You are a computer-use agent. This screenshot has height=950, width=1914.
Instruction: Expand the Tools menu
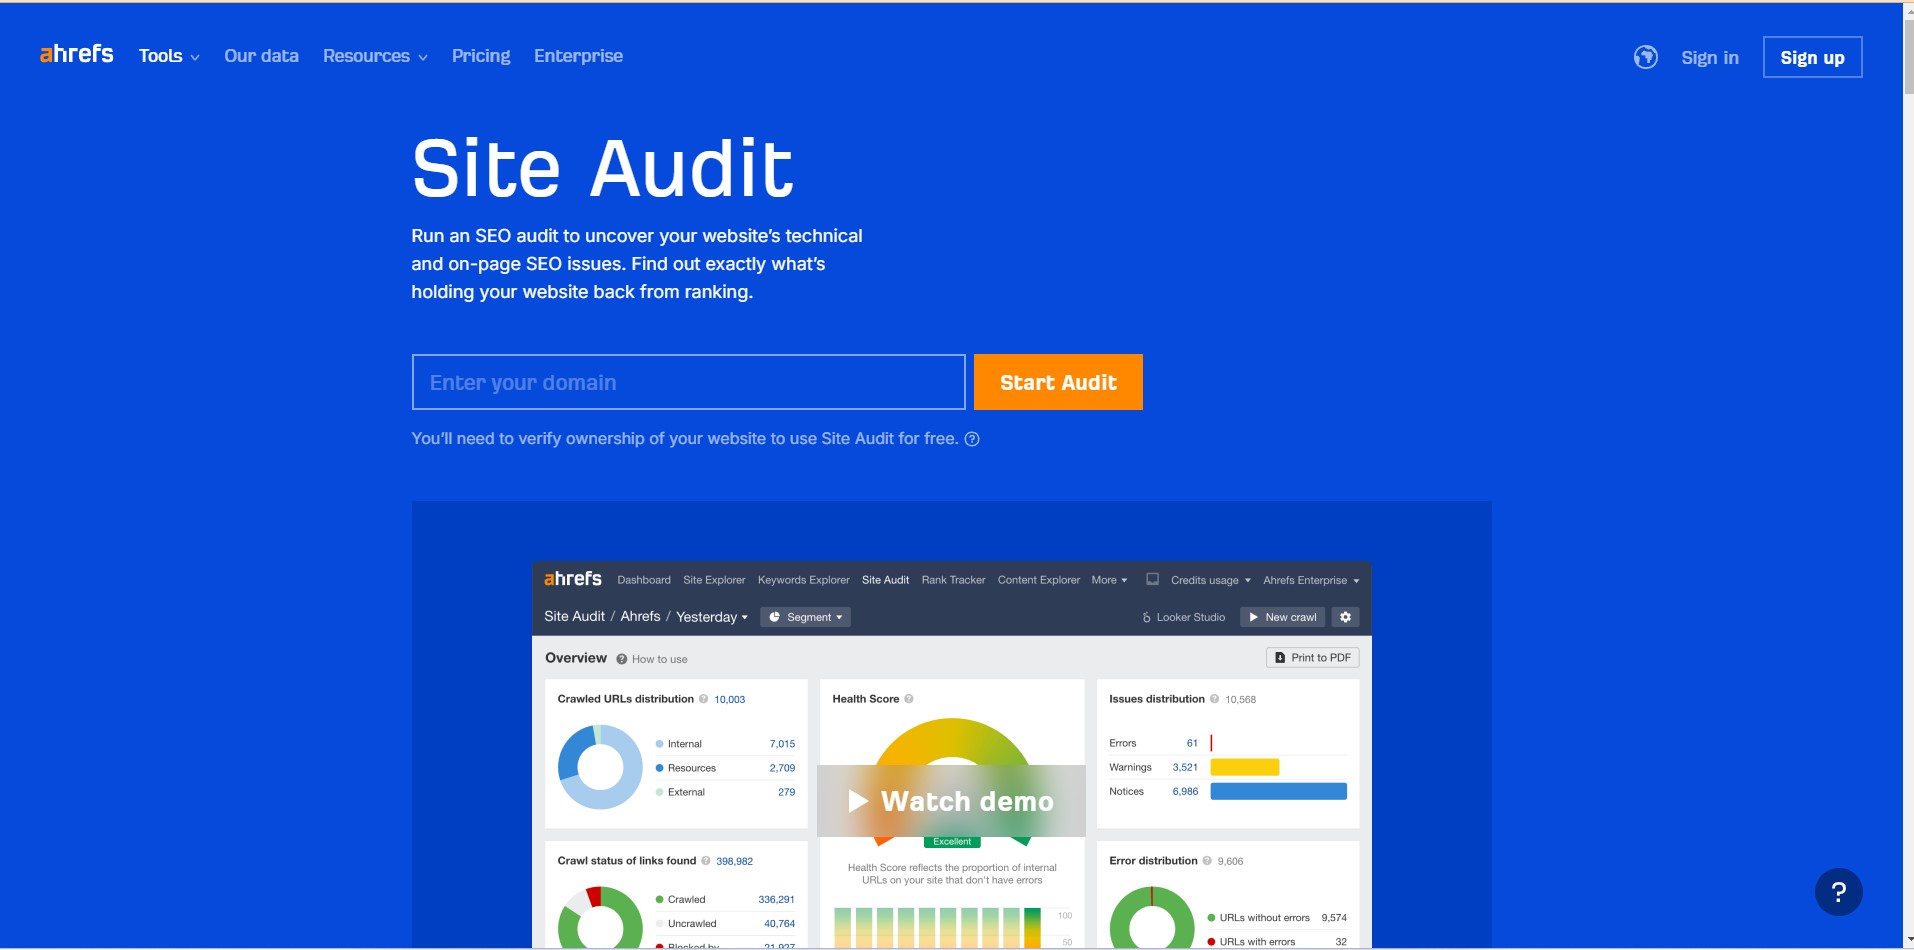169,56
